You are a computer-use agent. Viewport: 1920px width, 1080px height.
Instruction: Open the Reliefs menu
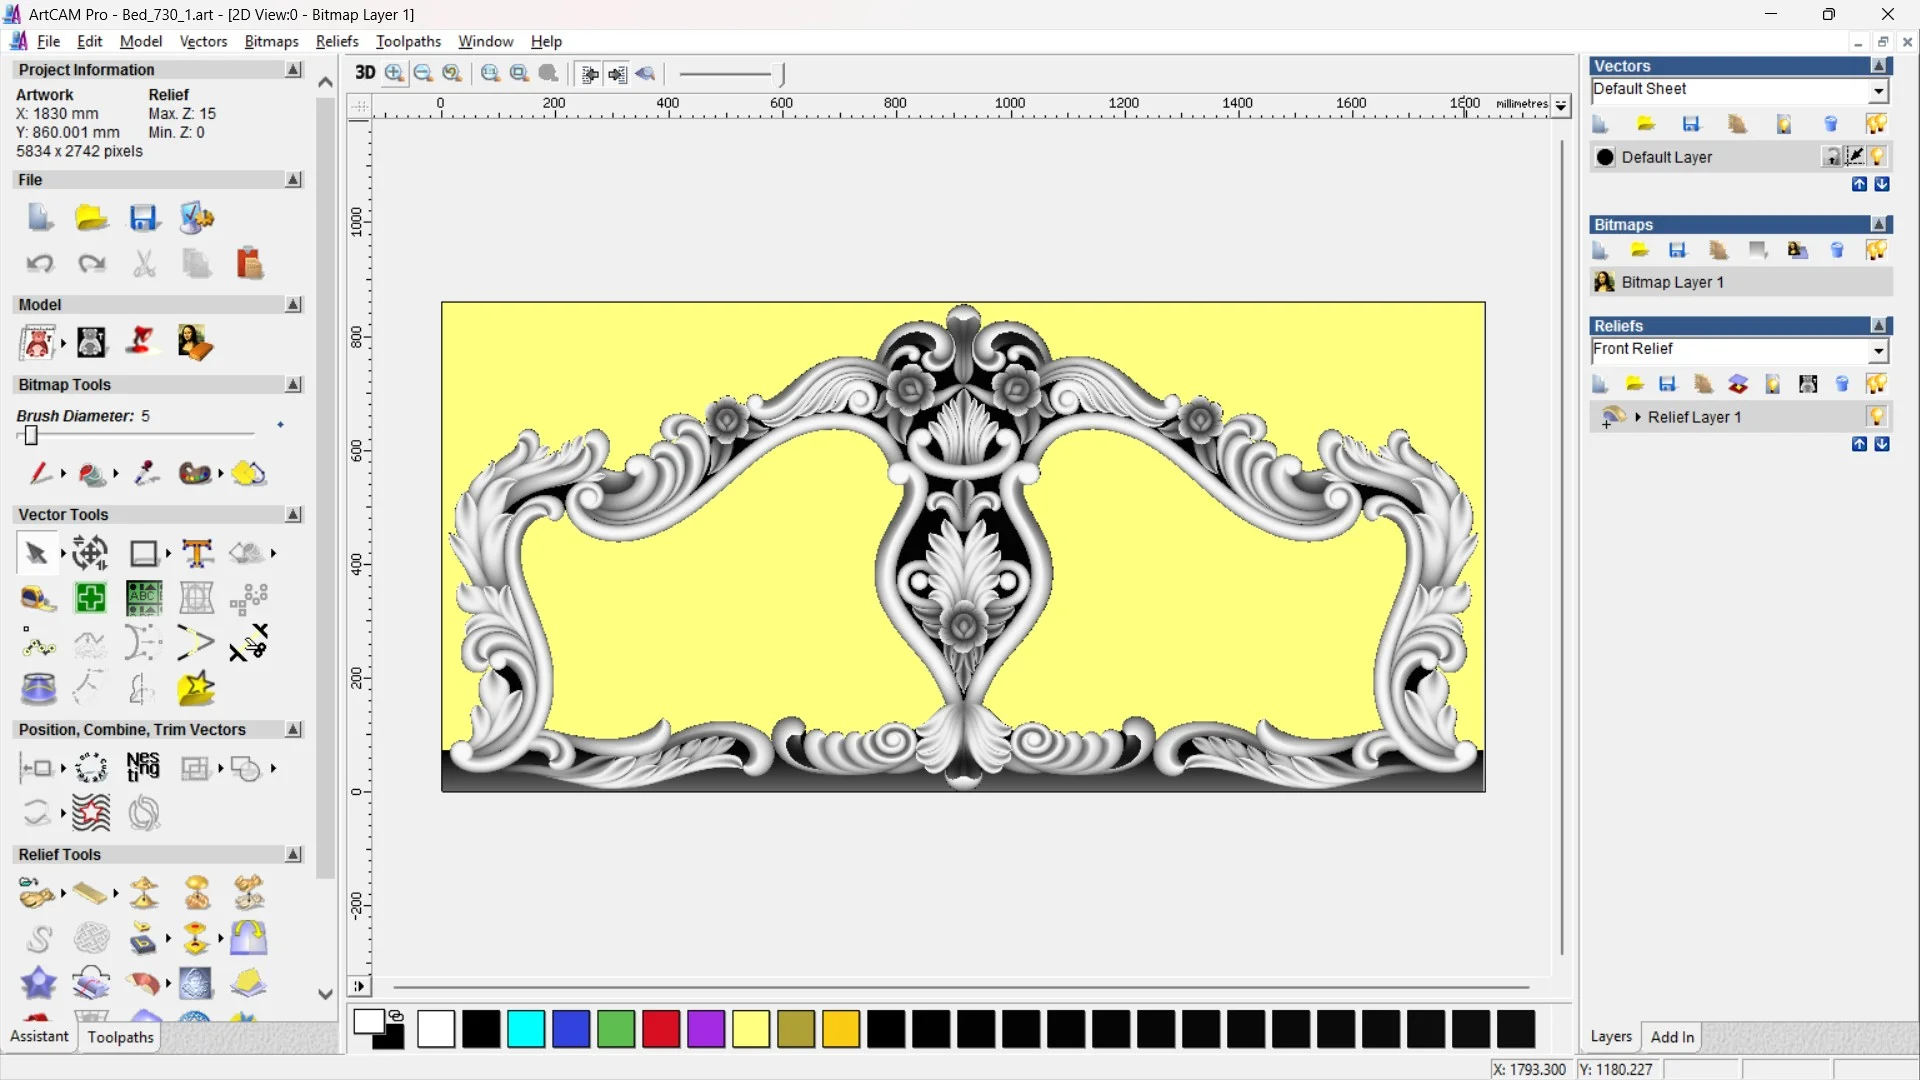[x=336, y=41]
